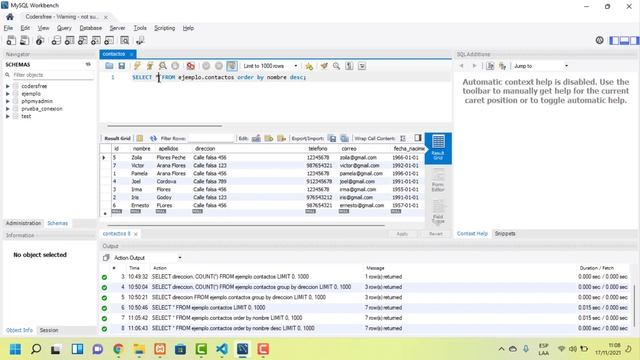Expand the phpmyadmin schema
This screenshot has width=640, height=360.
coord(8,101)
